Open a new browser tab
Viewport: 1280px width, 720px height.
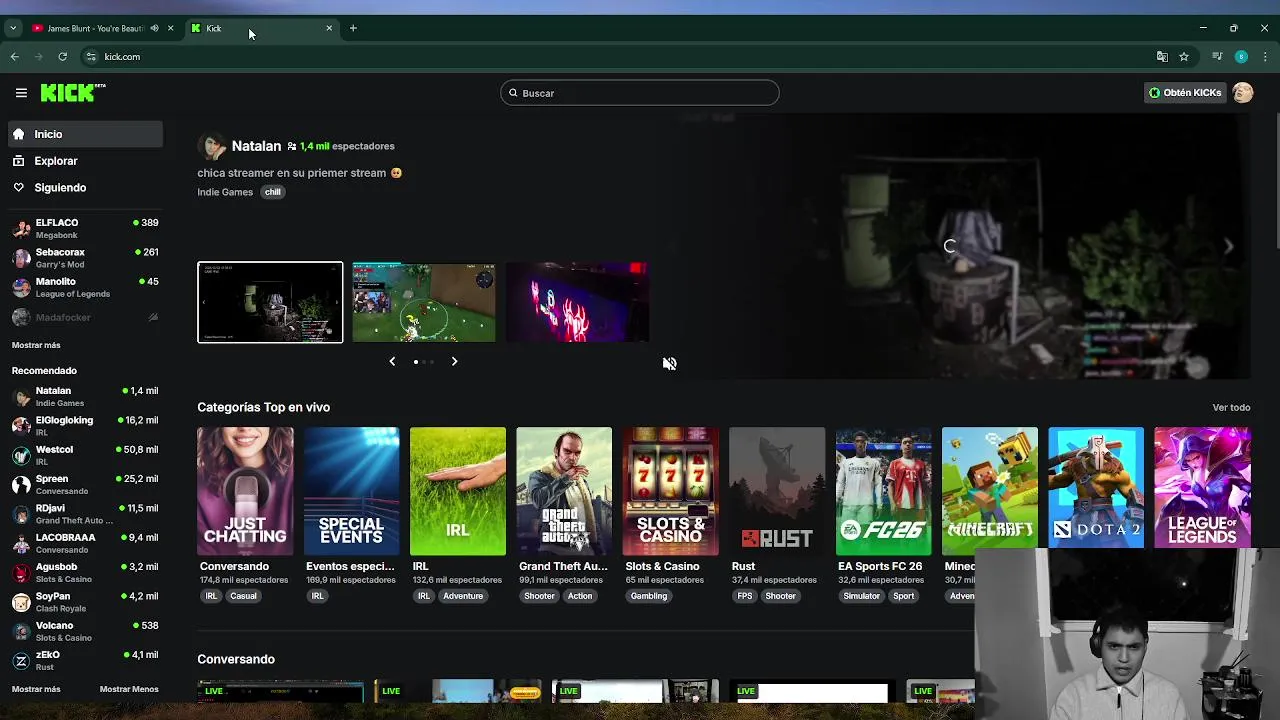[353, 28]
